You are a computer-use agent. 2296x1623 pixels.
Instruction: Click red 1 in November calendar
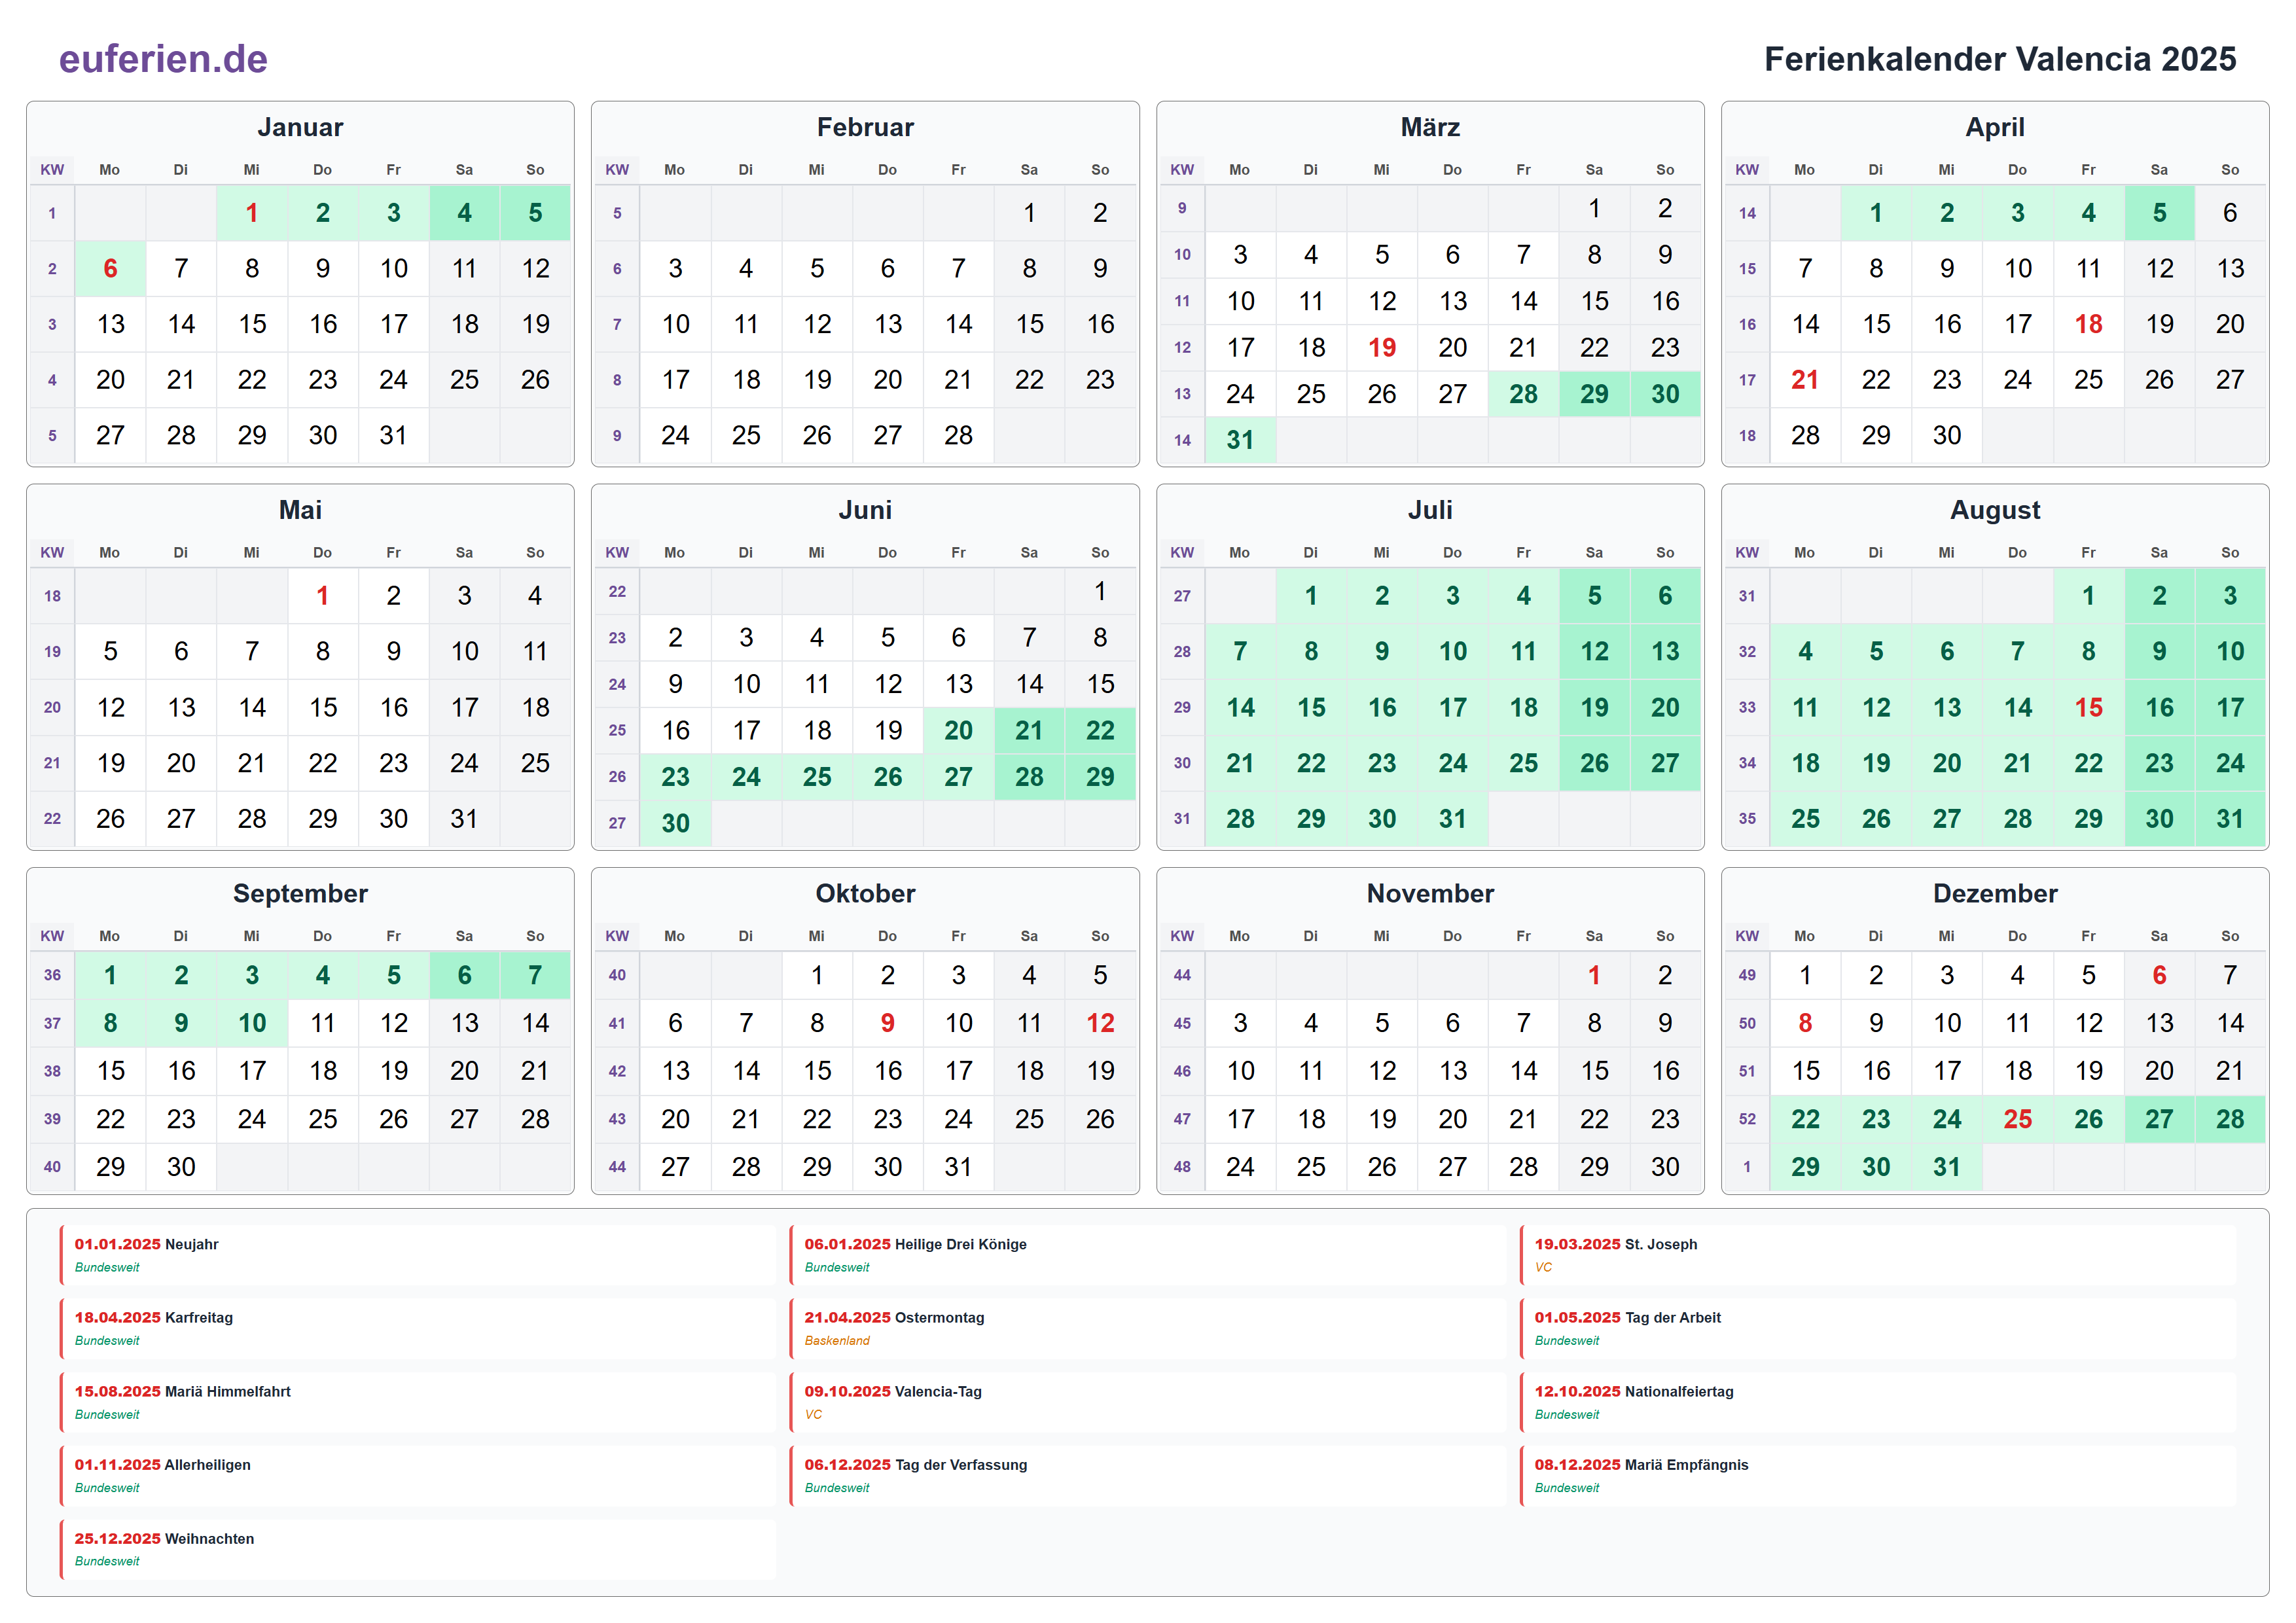(x=1594, y=975)
